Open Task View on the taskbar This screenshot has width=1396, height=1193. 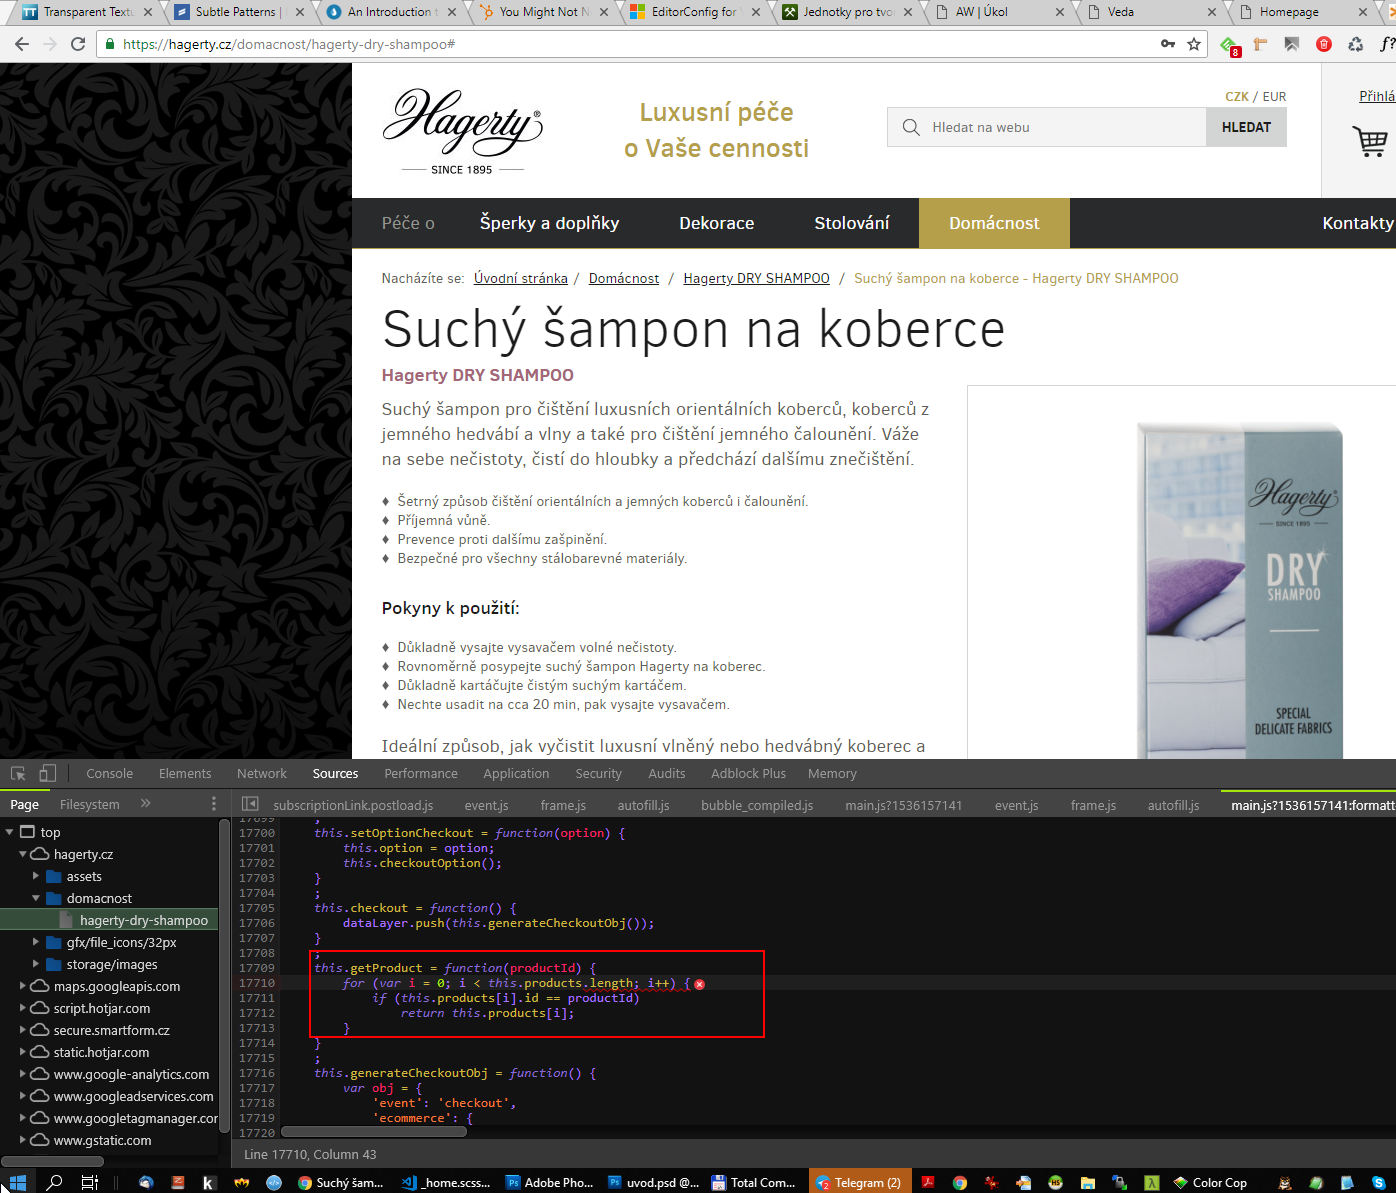(x=89, y=1182)
